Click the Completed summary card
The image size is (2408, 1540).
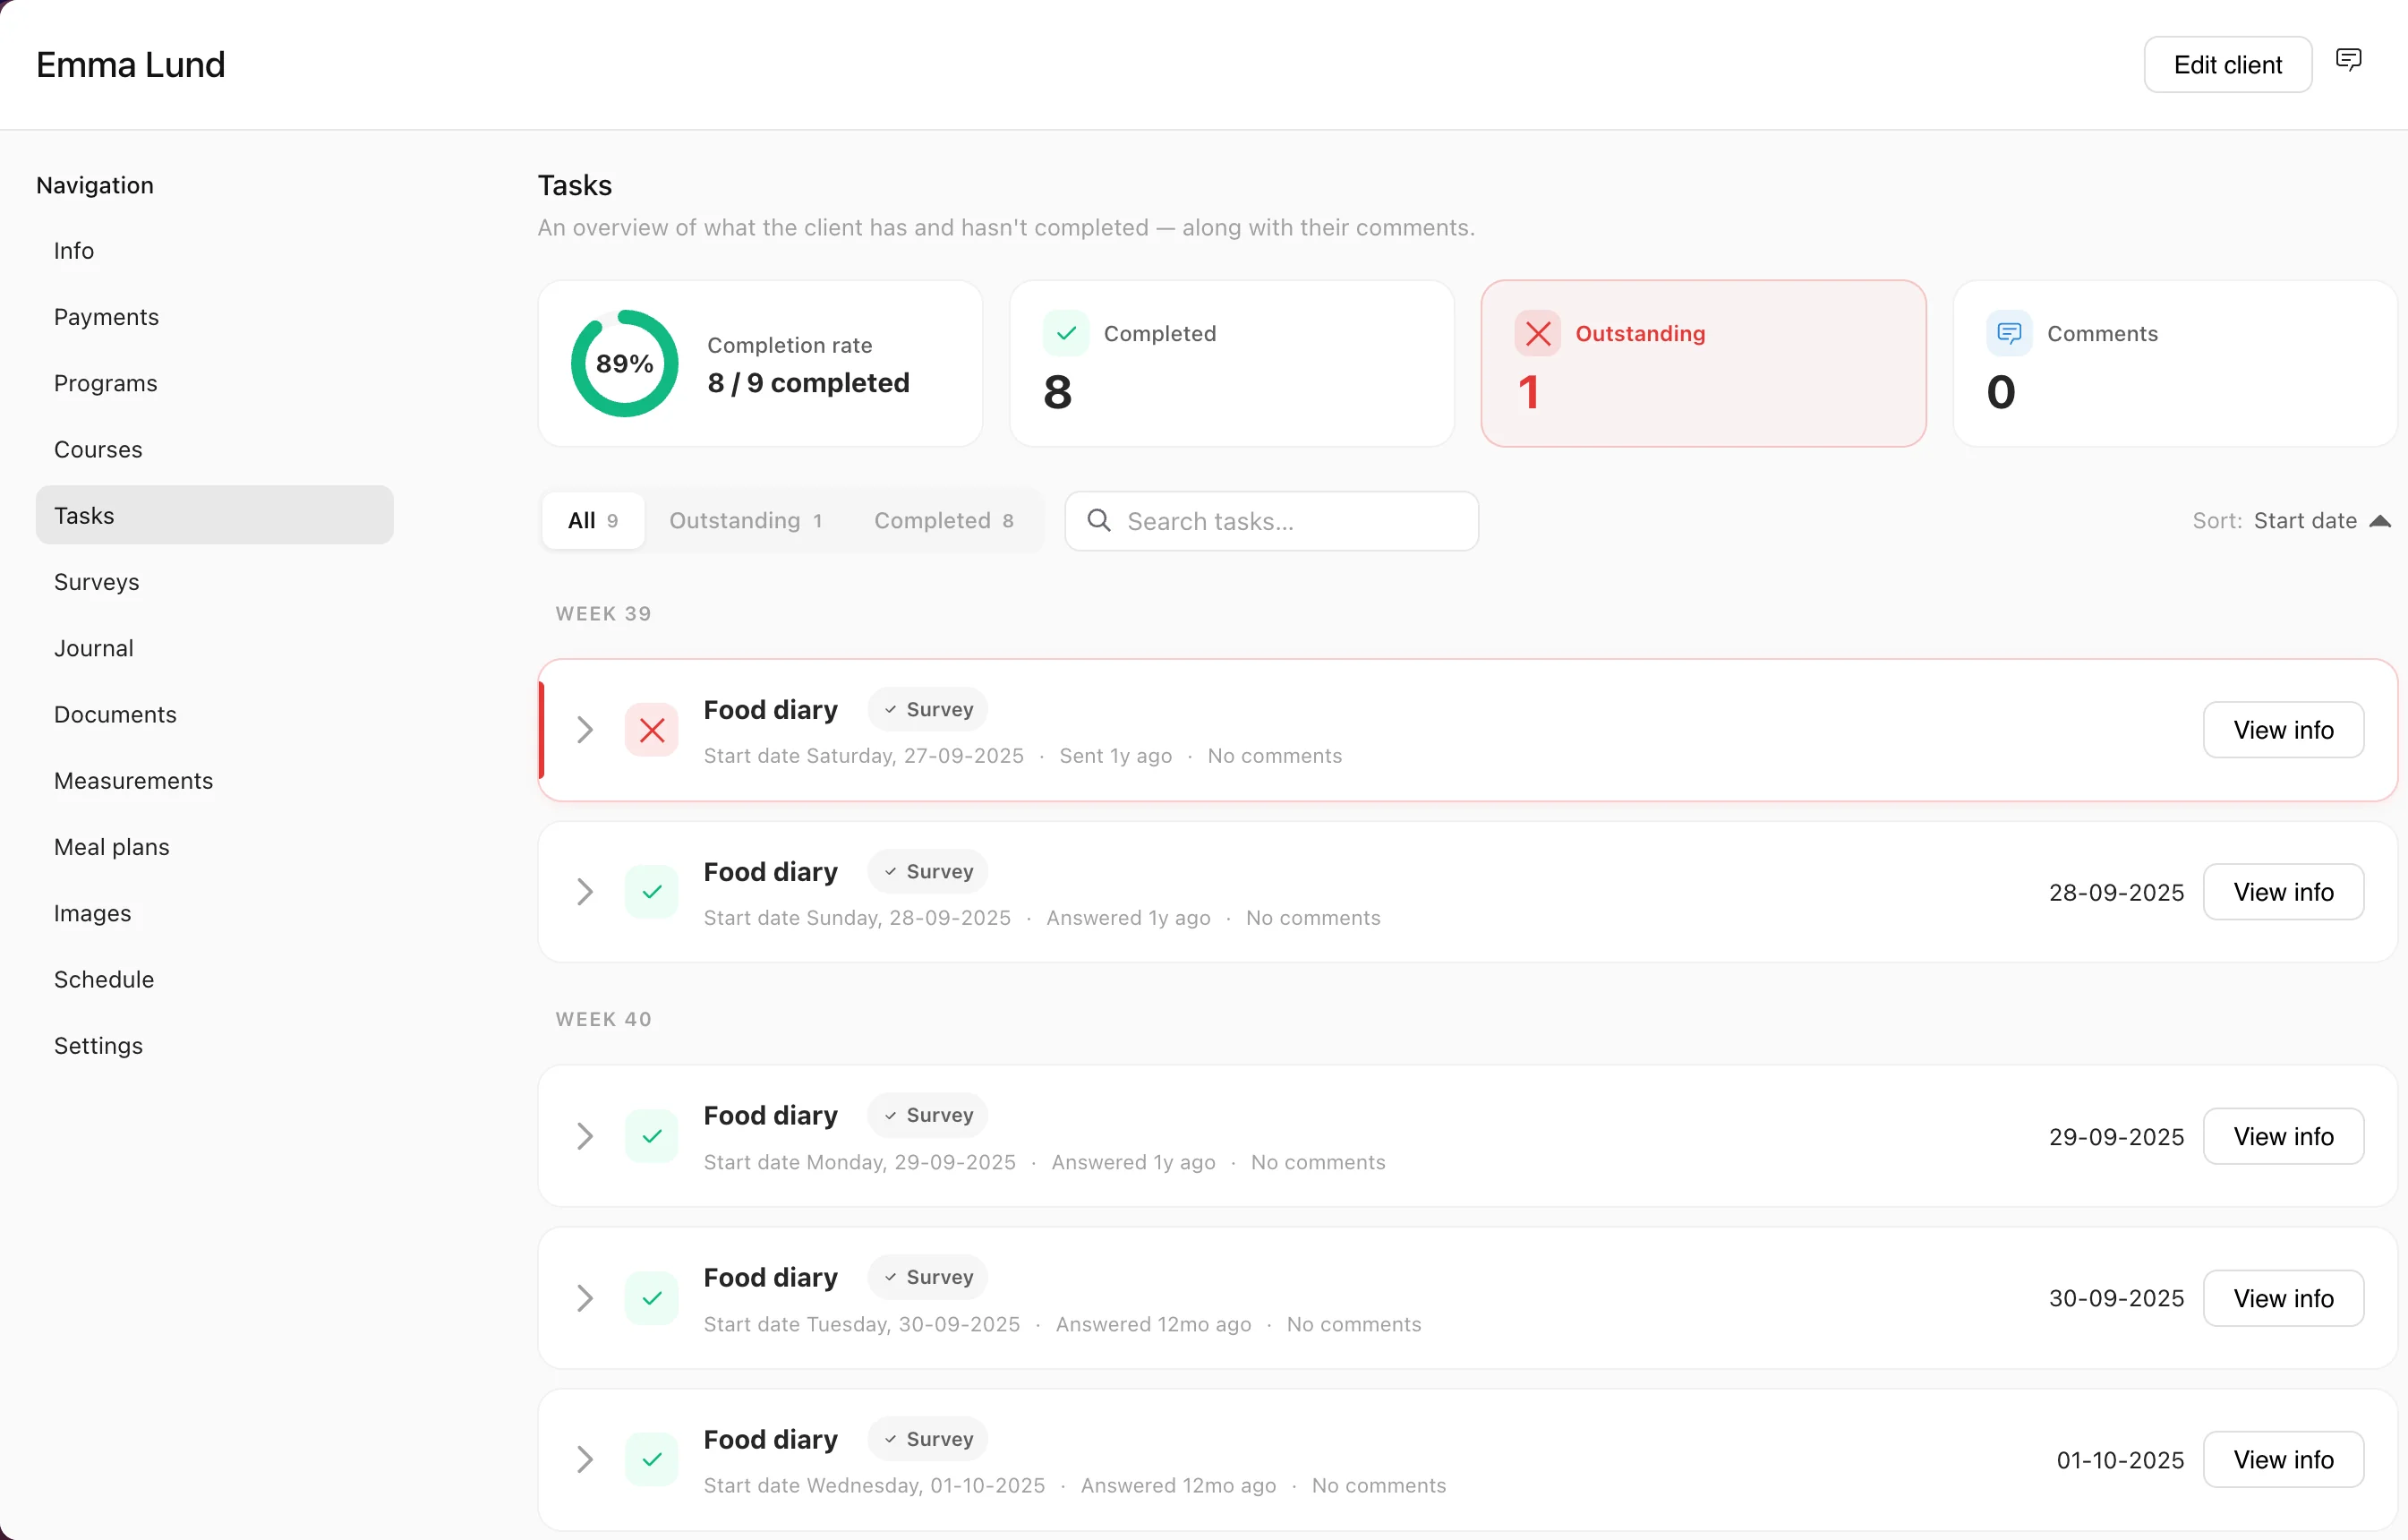pos(1231,363)
